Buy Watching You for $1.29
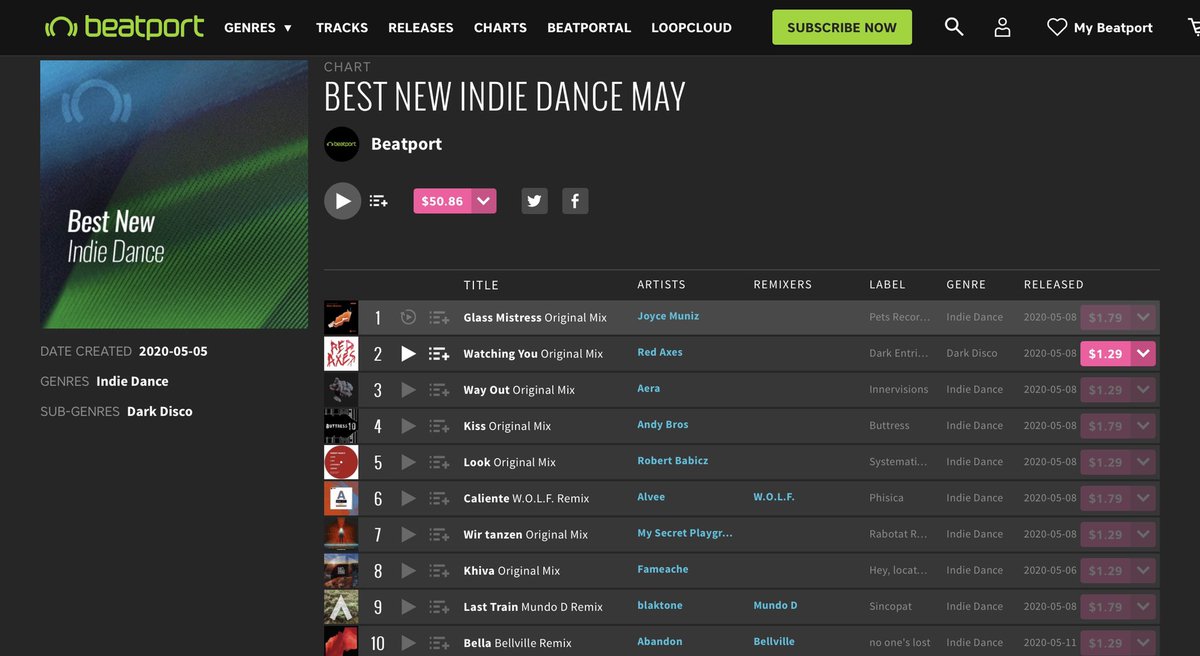The image size is (1200, 656). (x=1105, y=353)
